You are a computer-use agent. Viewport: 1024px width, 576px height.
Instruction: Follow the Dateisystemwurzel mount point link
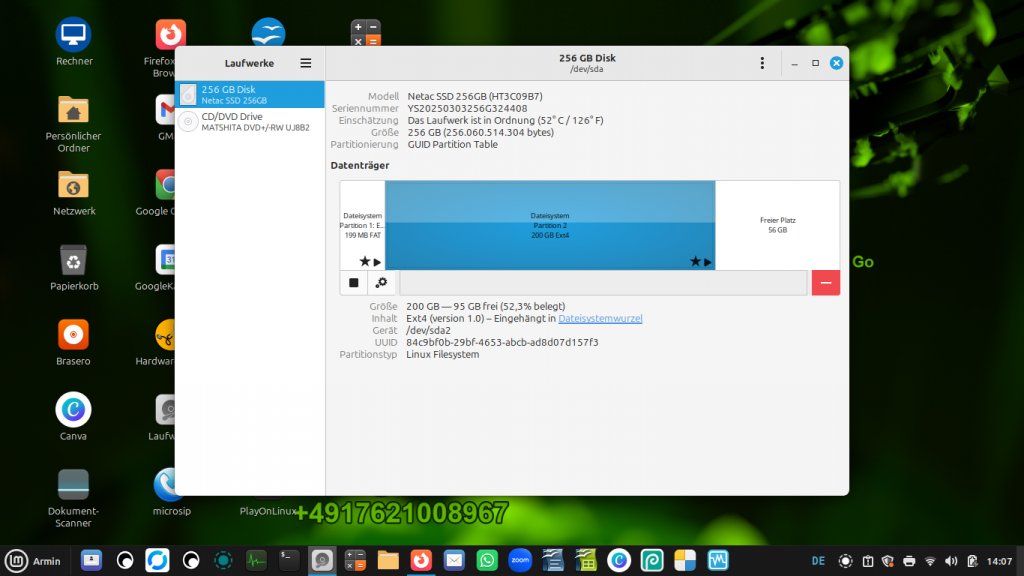[600, 318]
